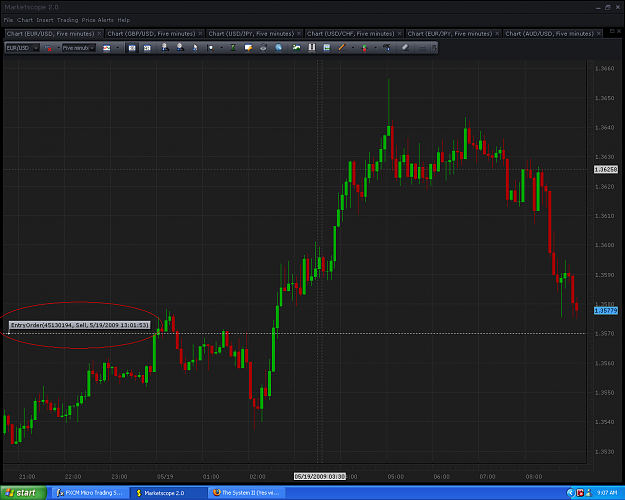Click the red system tray icon
This screenshot has width=625, height=500.
pos(580,493)
